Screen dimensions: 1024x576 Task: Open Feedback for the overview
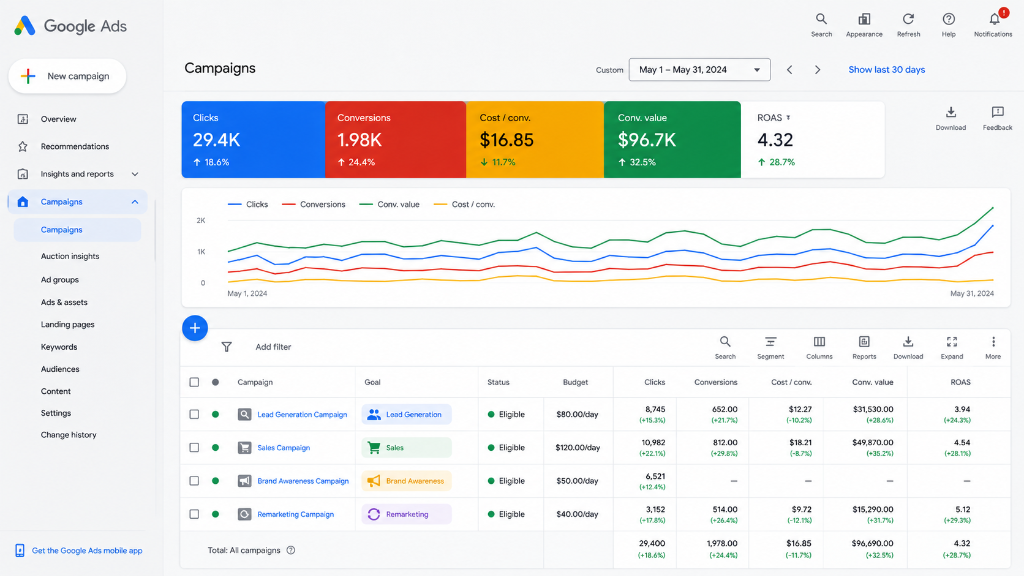(x=997, y=118)
